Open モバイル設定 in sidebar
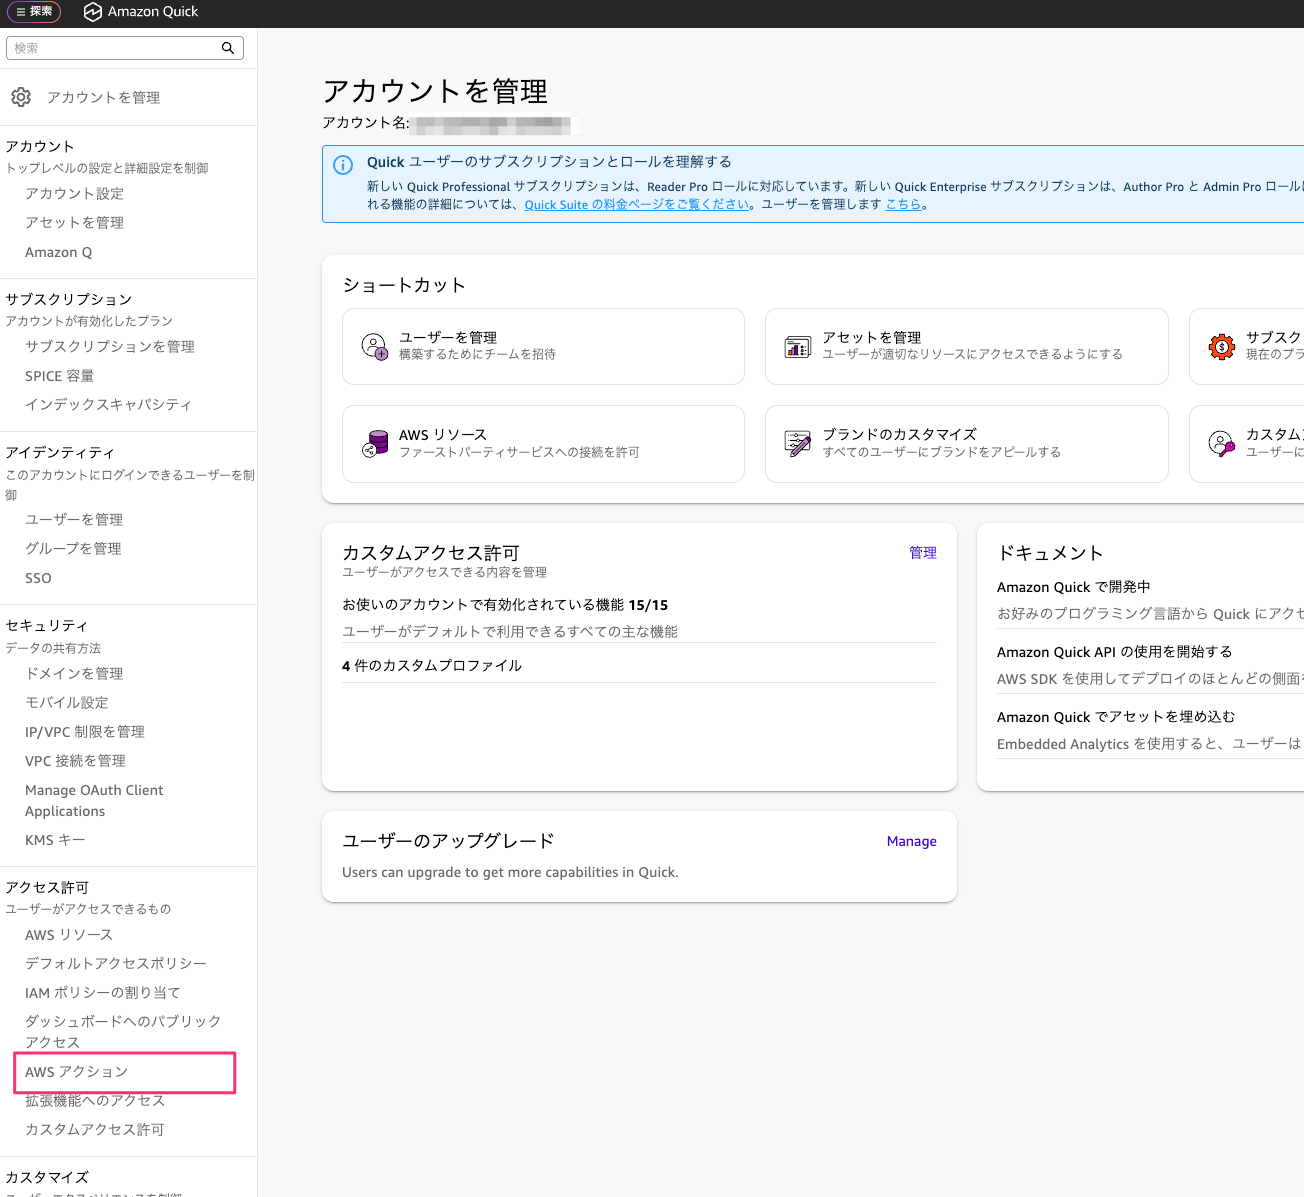This screenshot has height=1197, width=1304. [x=67, y=703]
